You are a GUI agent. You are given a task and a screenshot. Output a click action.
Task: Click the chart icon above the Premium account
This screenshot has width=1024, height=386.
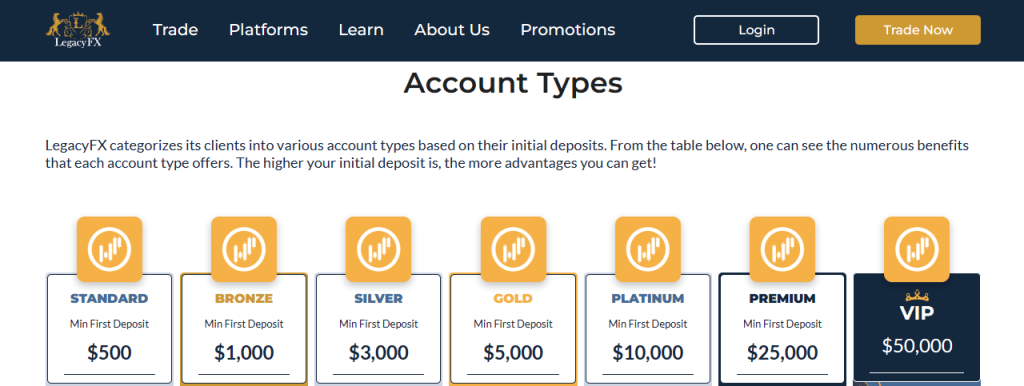pyautogui.click(x=782, y=249)
